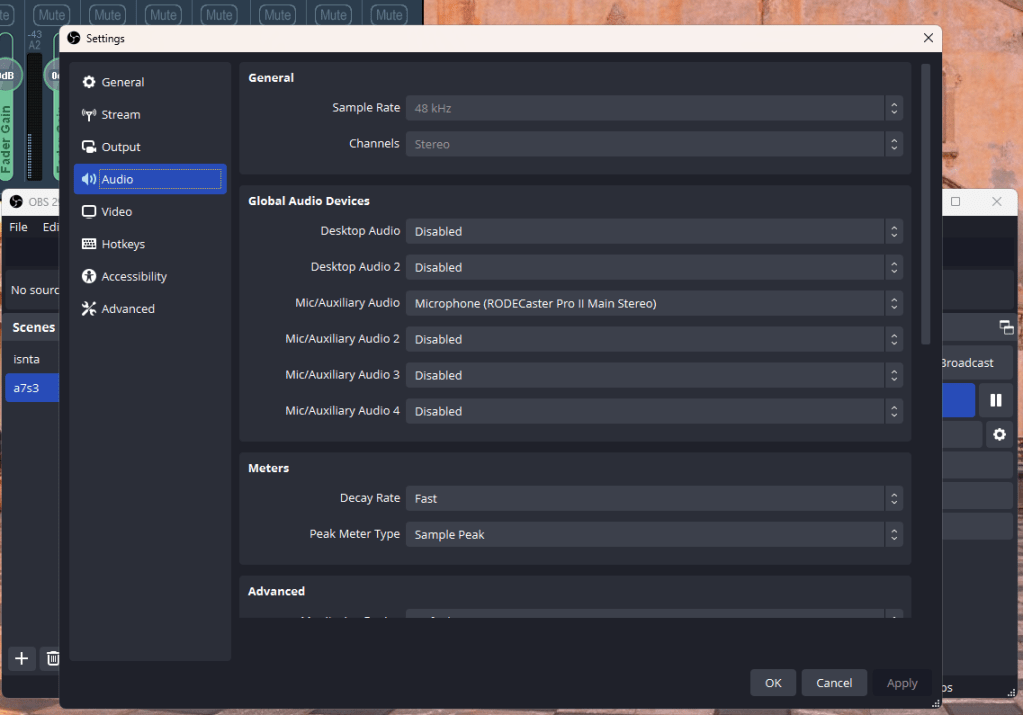This screenshot has width=1023, height=715.
Task: Adjust the Fader Gain slider knob
Action: coord(8,75)
